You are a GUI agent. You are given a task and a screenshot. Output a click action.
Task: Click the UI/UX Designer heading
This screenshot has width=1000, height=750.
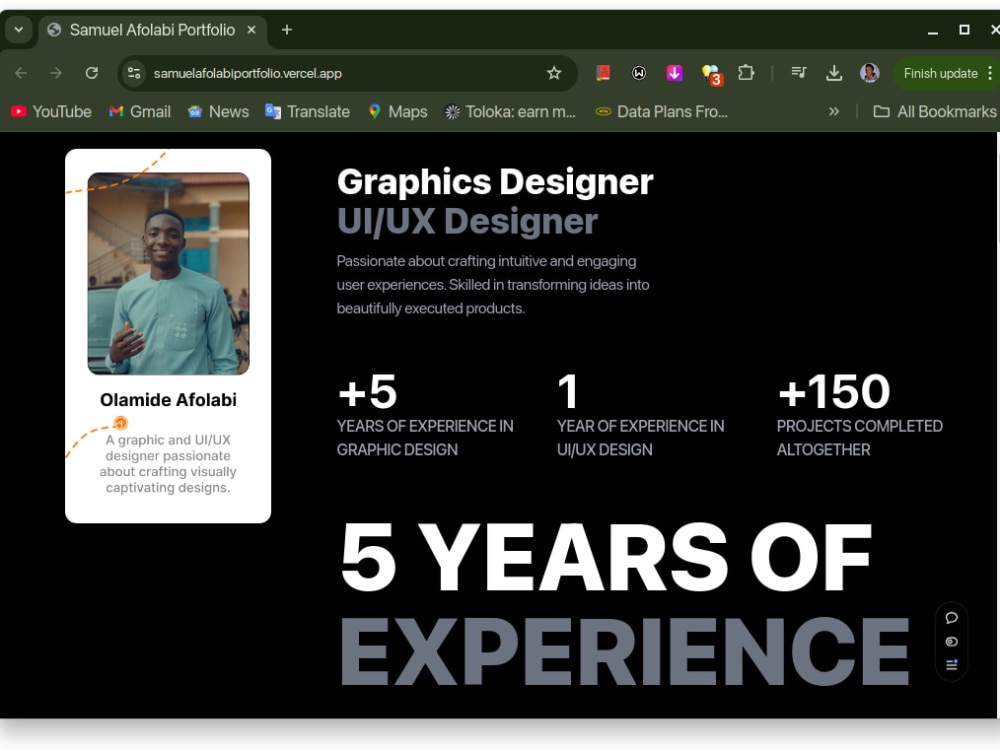tap(467, 221)
